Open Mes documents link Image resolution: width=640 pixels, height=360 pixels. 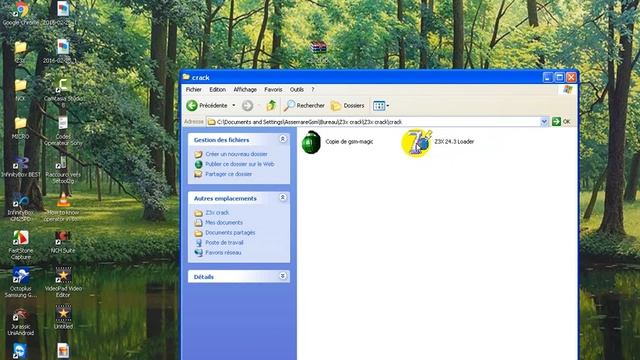[x=224, y=222]
